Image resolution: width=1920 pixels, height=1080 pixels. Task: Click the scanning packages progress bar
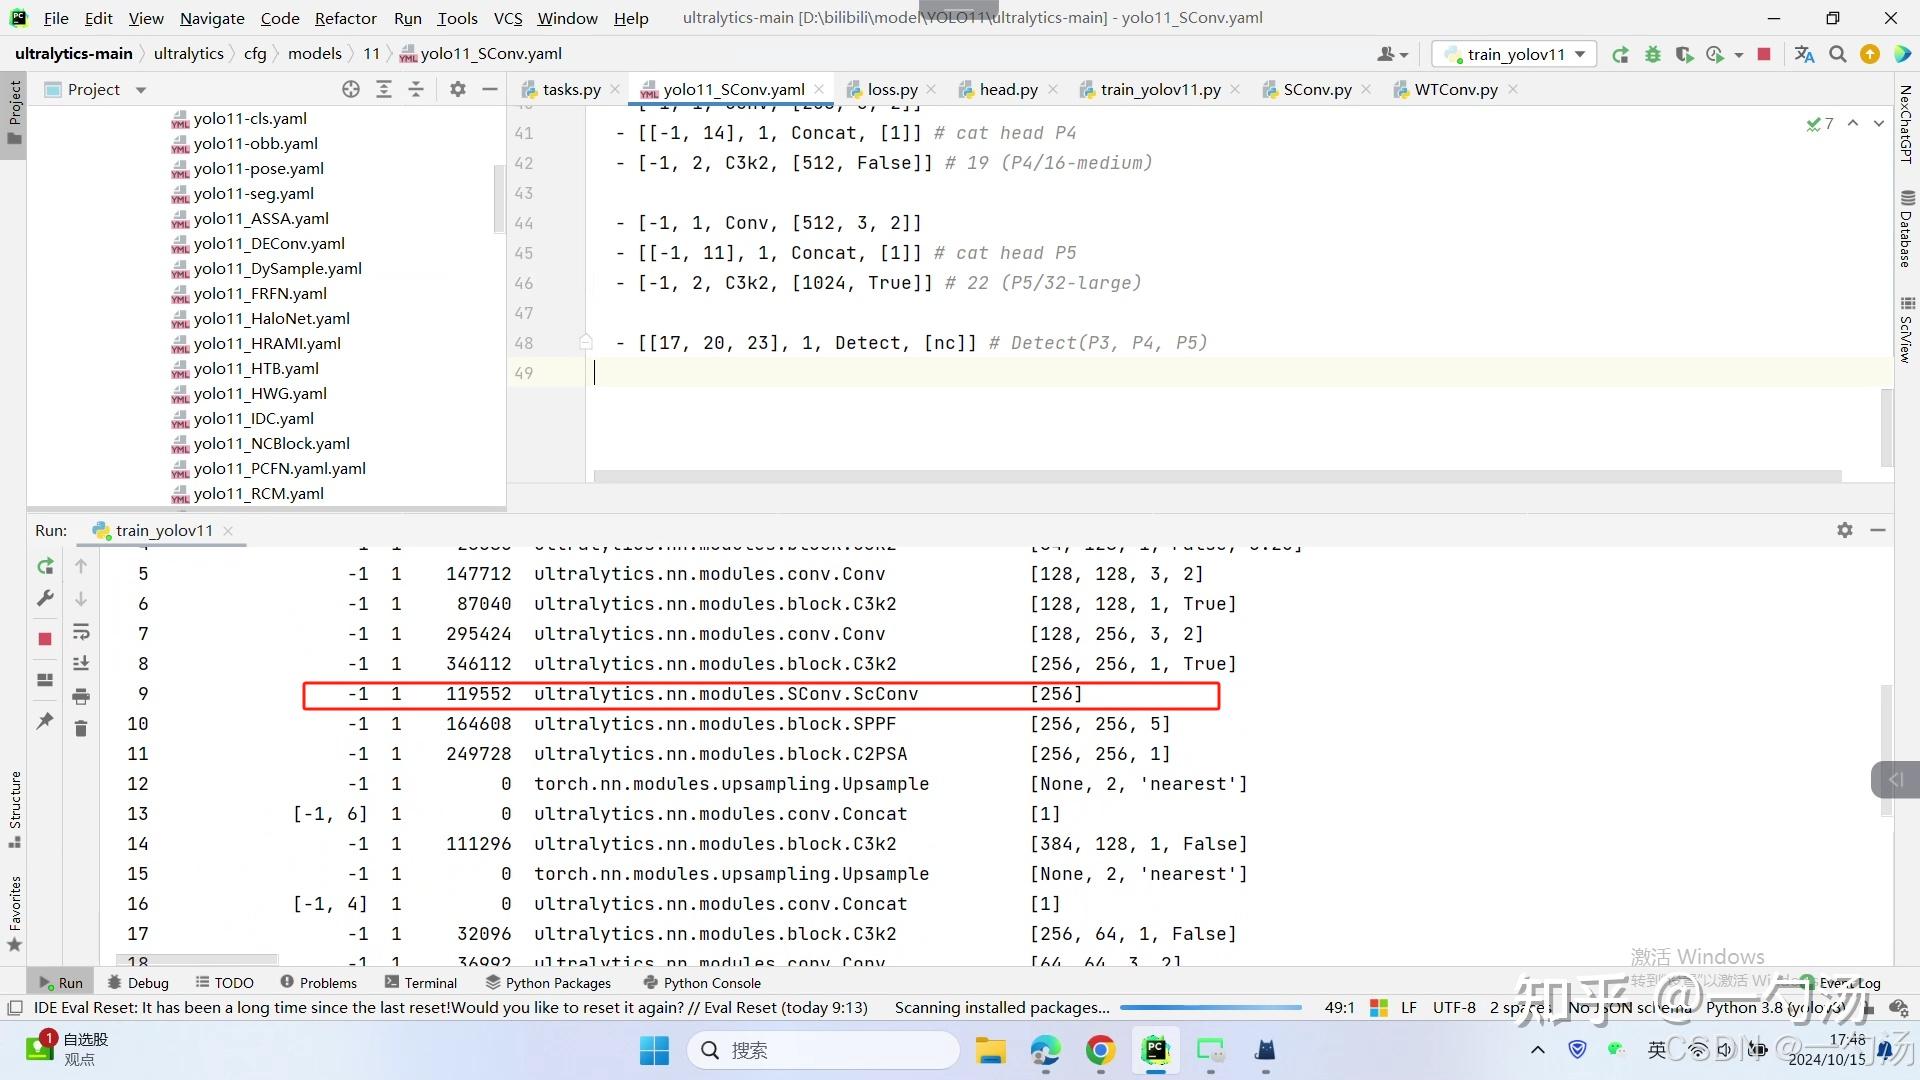point(1210,1008)
